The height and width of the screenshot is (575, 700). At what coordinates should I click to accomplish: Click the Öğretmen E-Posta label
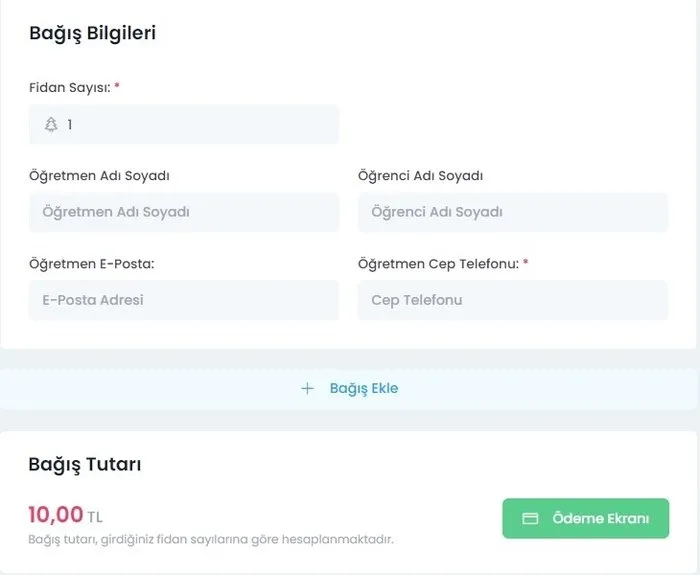click(x=92, y=264)
